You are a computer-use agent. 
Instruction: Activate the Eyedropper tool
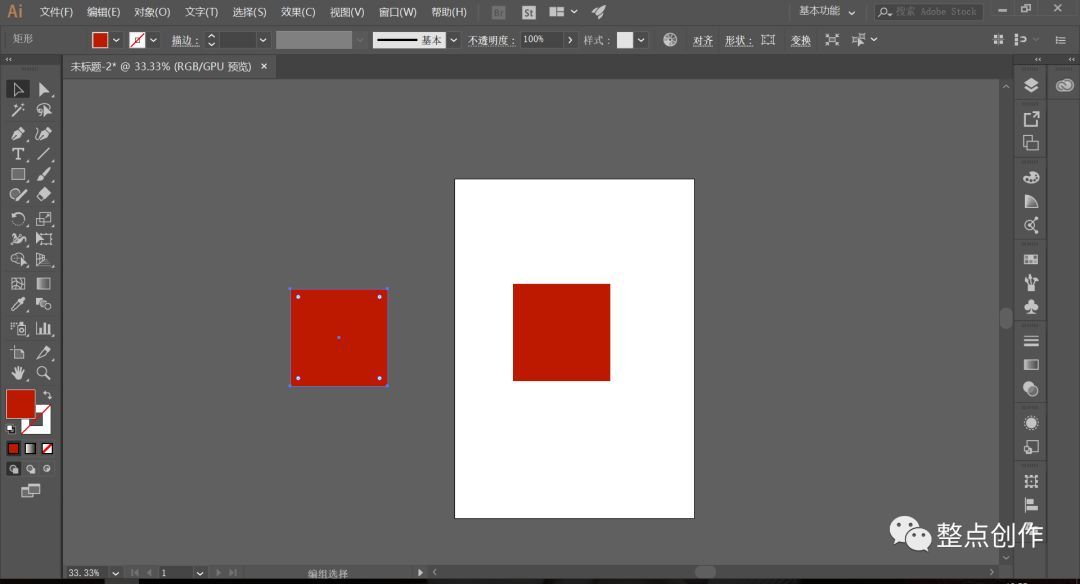tap(18, 304)
